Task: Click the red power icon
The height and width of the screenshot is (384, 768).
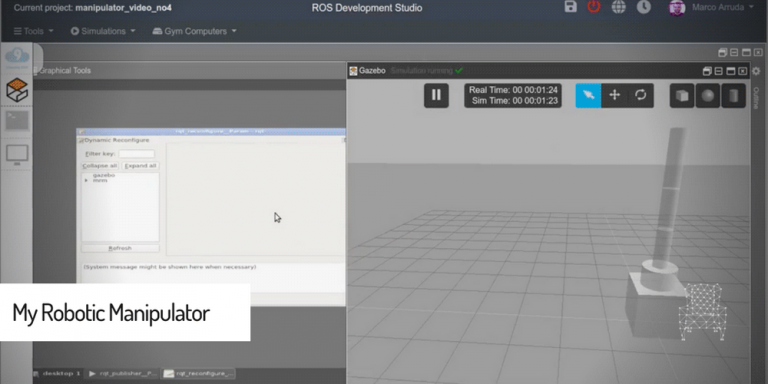Action: tap(594, 7)
